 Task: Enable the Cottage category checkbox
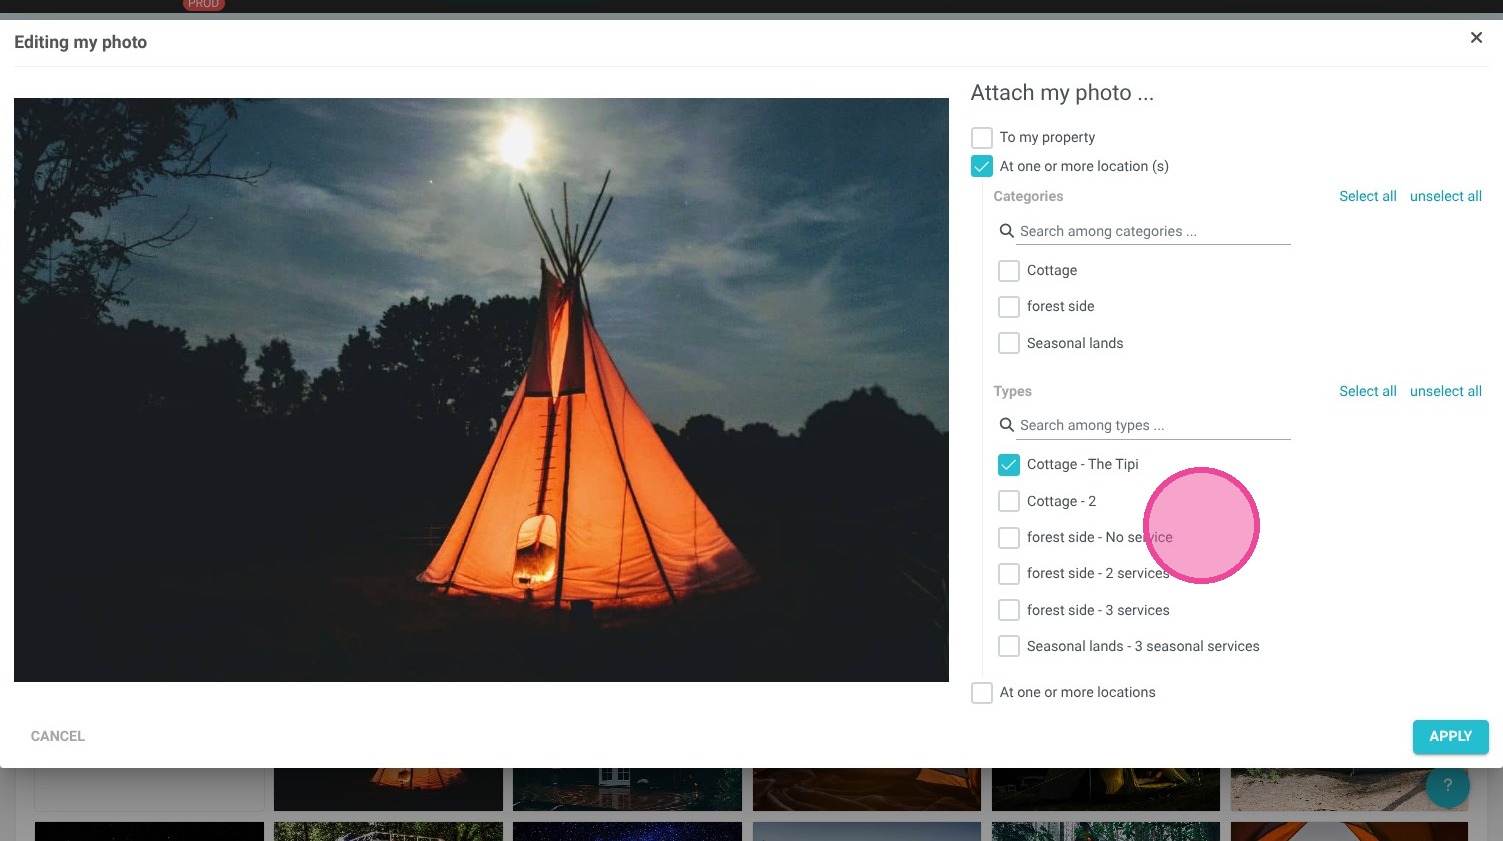coord(1009,271)
